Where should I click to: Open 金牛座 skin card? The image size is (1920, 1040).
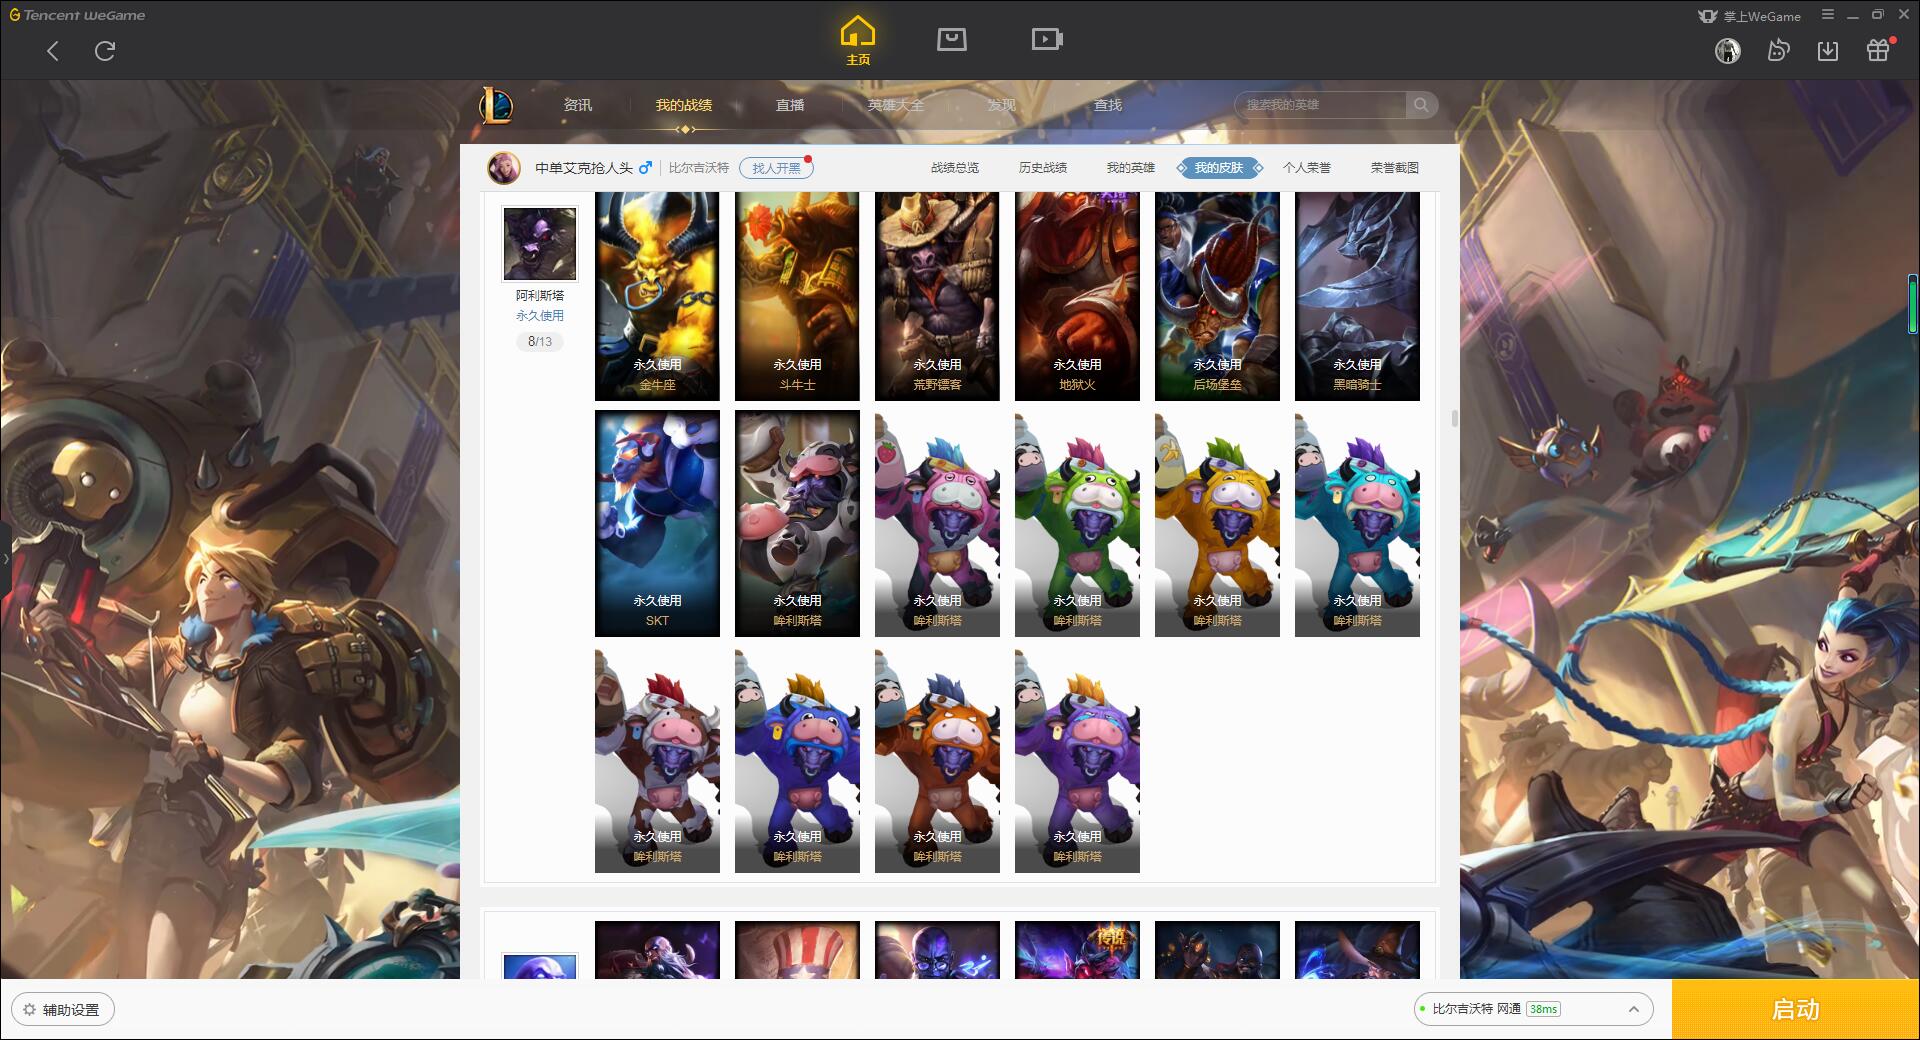pos(657,296)
